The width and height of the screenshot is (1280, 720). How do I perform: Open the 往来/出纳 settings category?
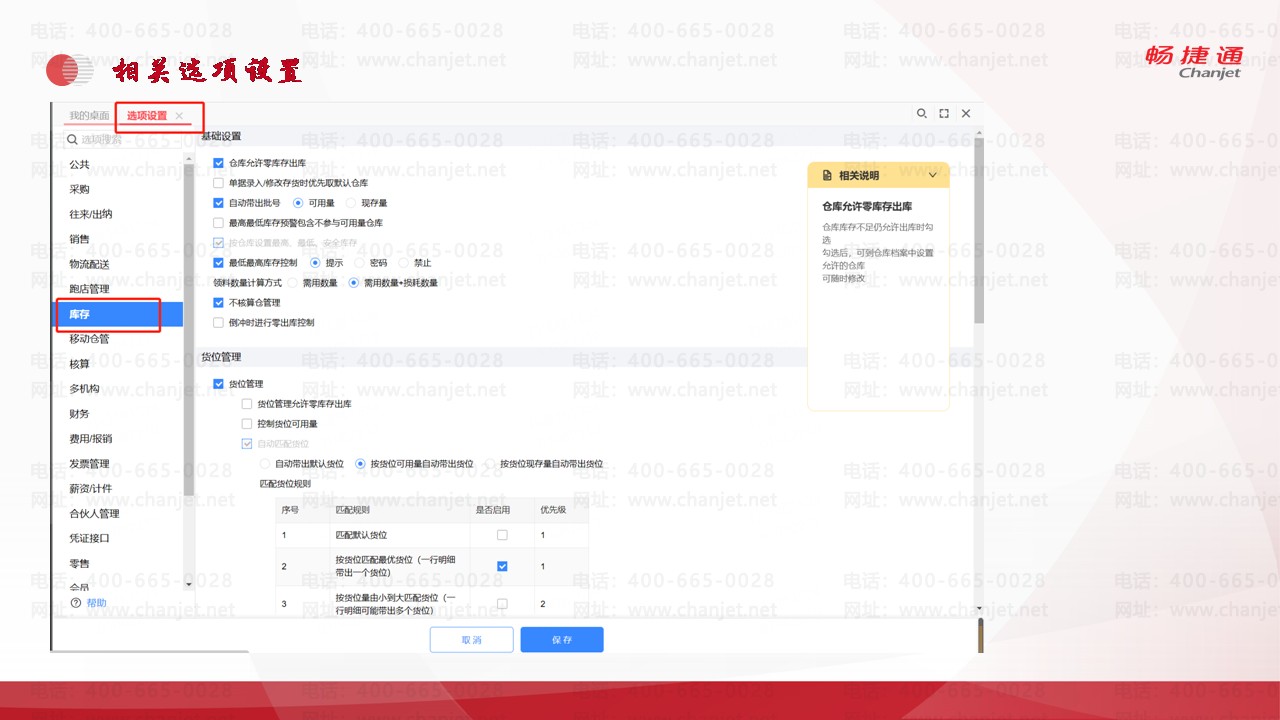pos(91,214)
